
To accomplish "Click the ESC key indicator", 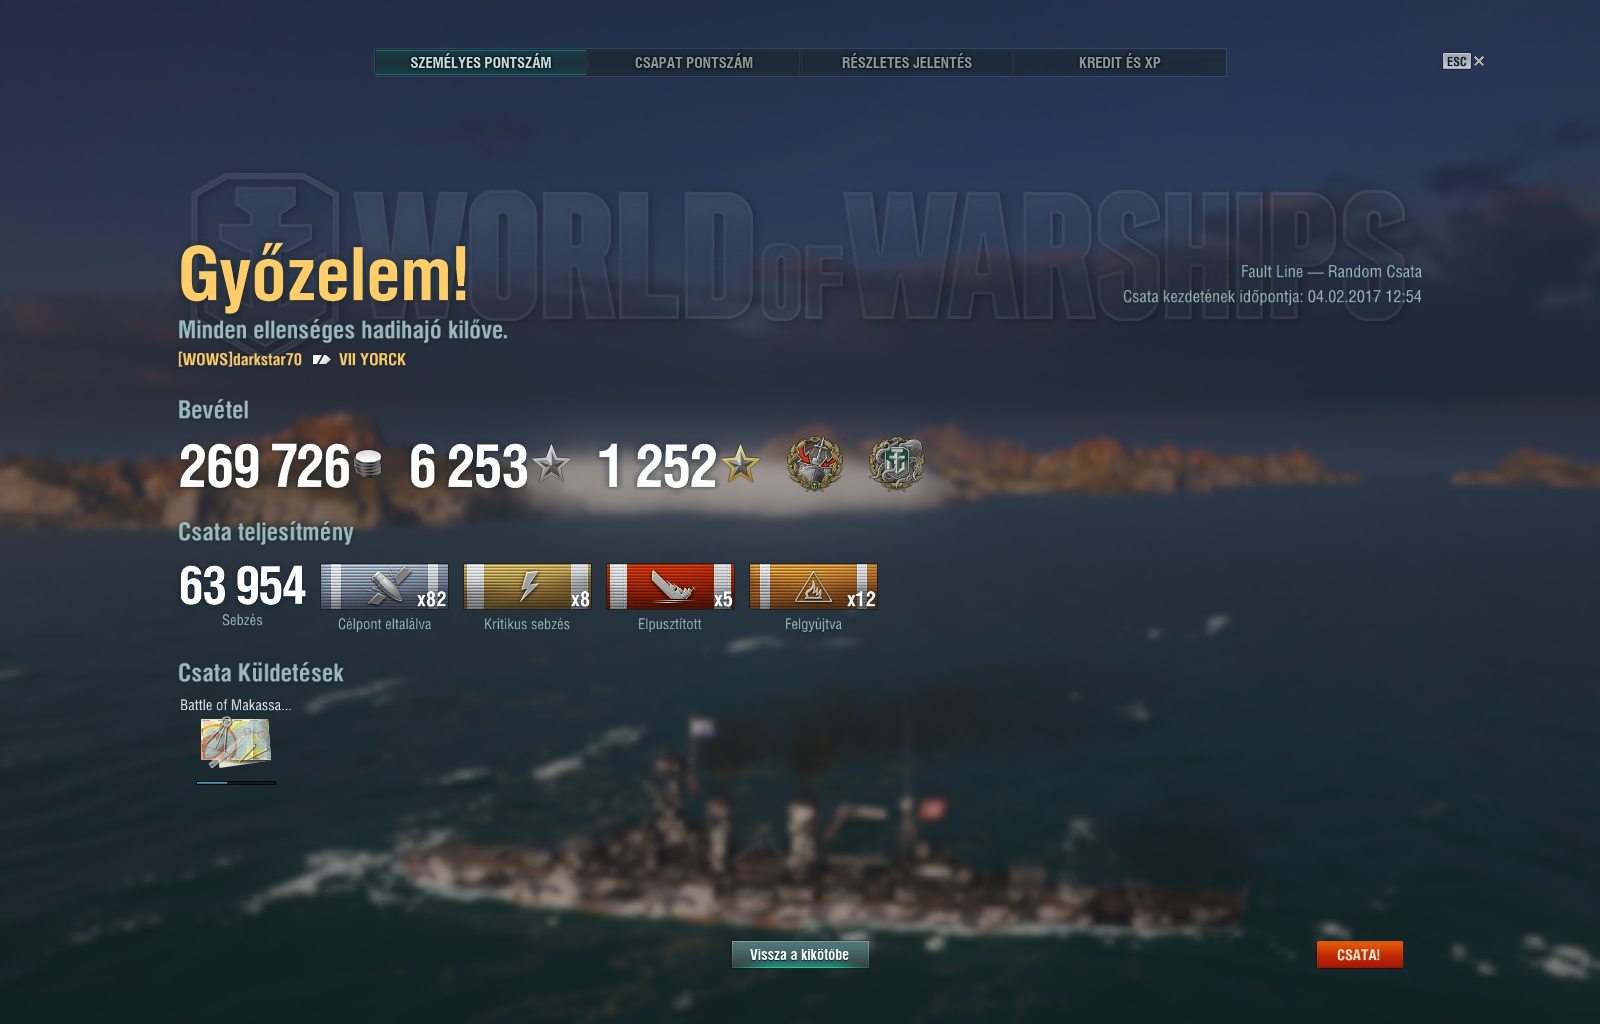I will [1456, 61].
